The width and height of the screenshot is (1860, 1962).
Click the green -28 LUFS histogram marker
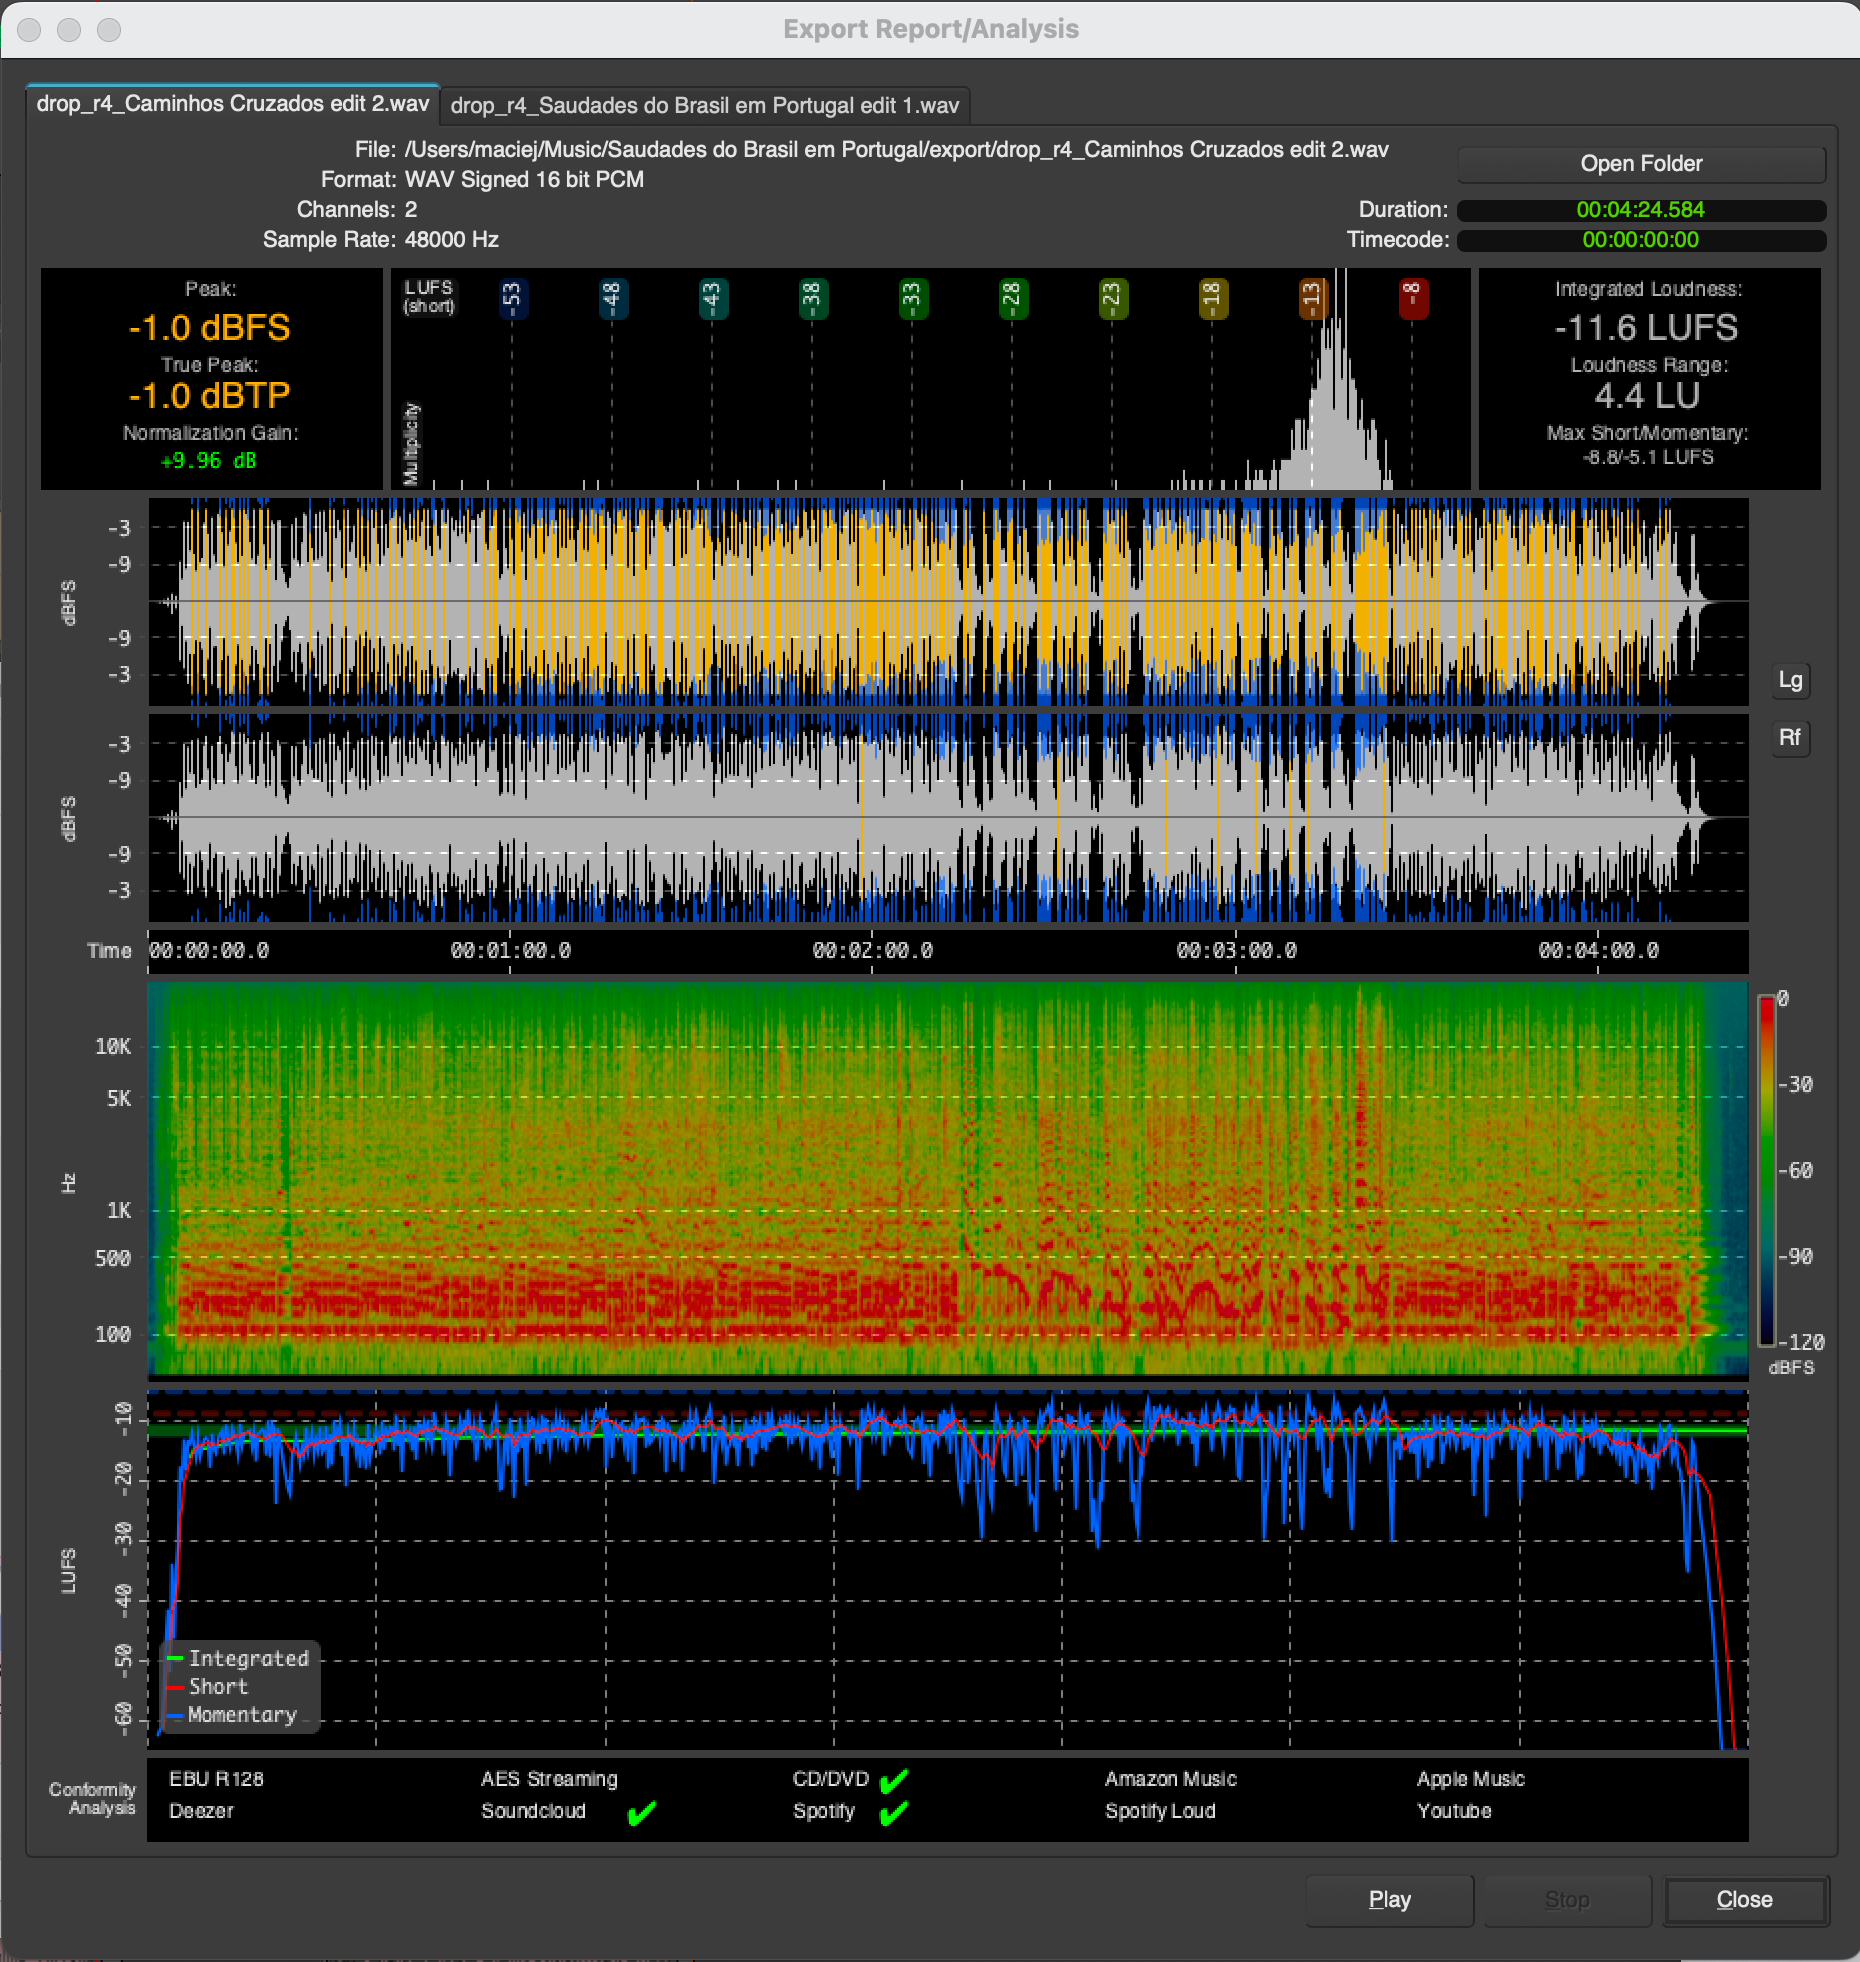coord(1012,298)
